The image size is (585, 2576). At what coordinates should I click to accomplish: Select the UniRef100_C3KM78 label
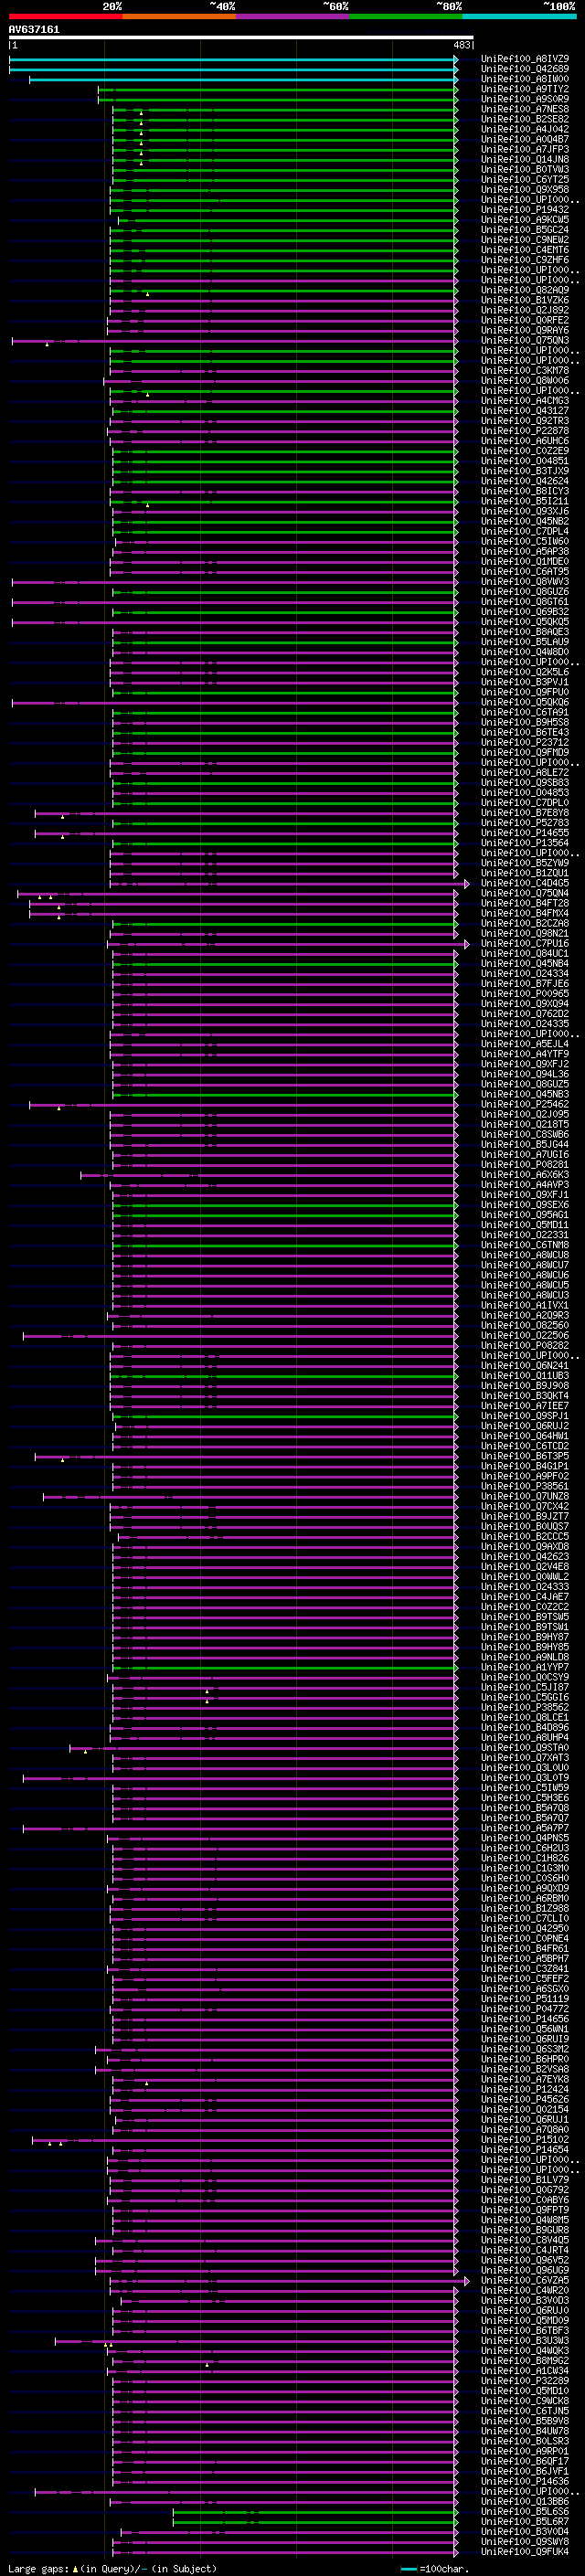pos(525,370)
